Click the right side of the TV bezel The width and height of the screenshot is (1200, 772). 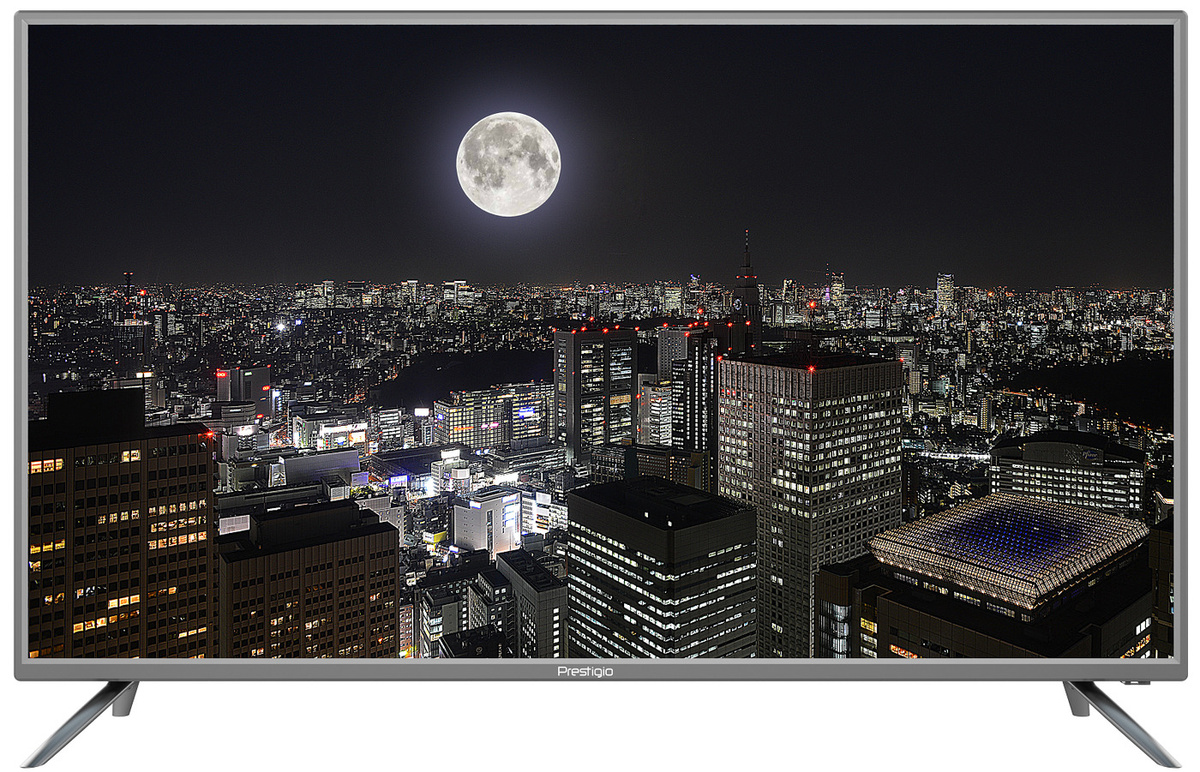1180,340
